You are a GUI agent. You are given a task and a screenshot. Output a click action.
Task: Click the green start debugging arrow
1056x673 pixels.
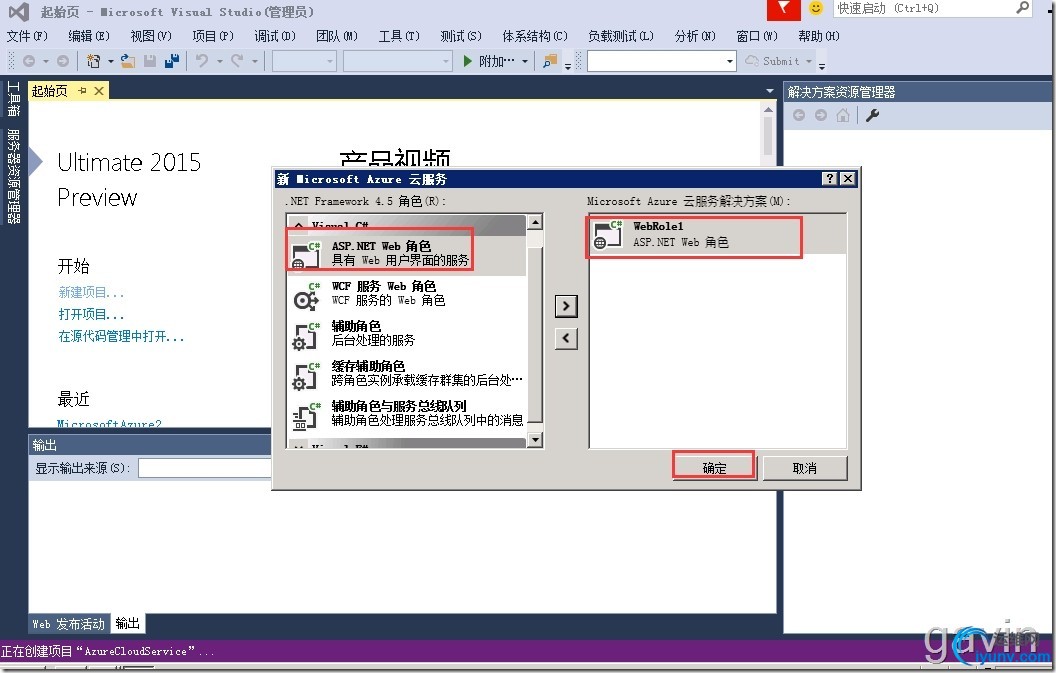click(x=467, y=61)
